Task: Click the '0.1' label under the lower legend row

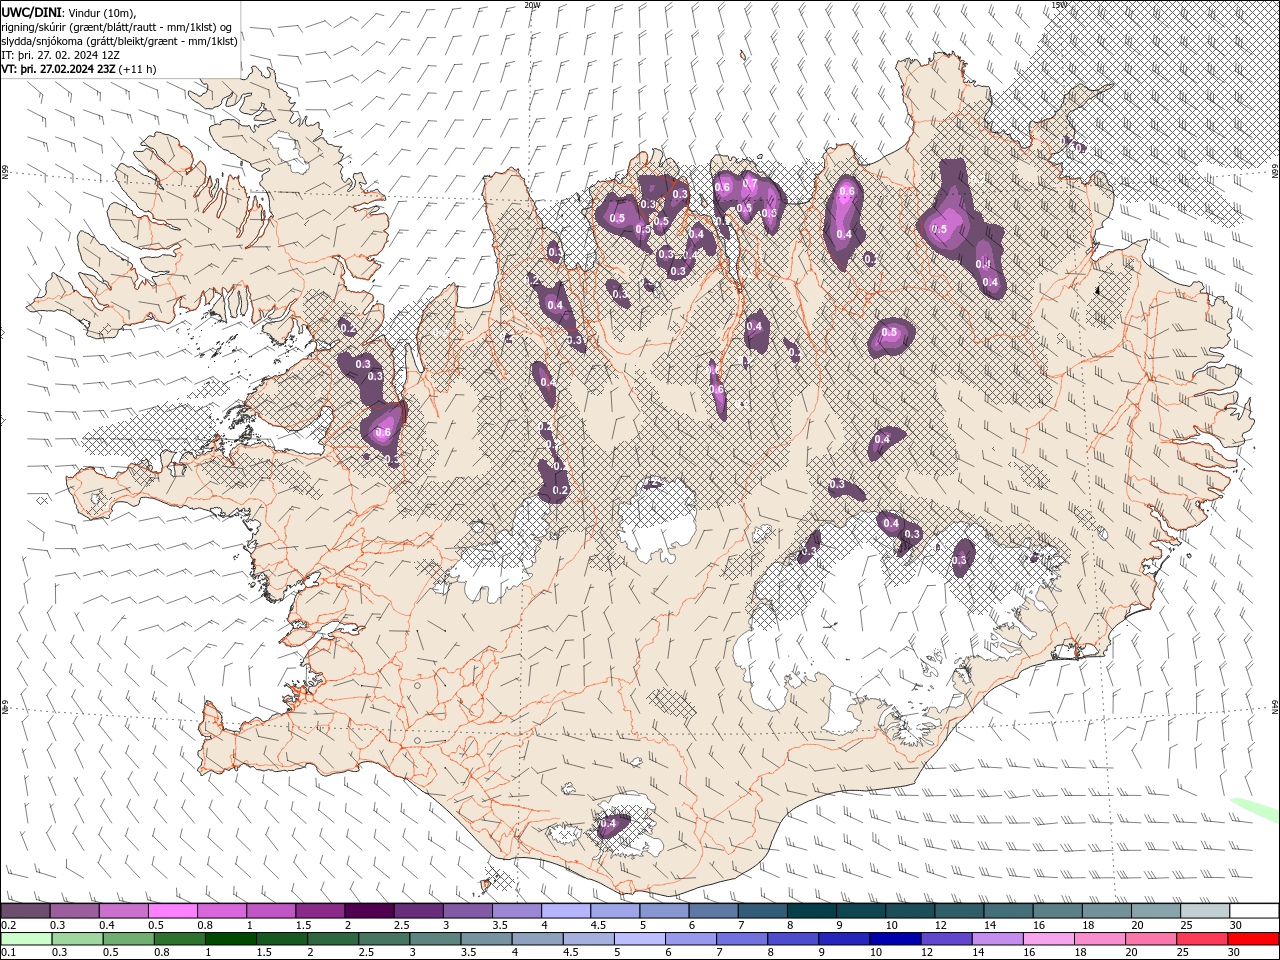Action: coord(8,953)
